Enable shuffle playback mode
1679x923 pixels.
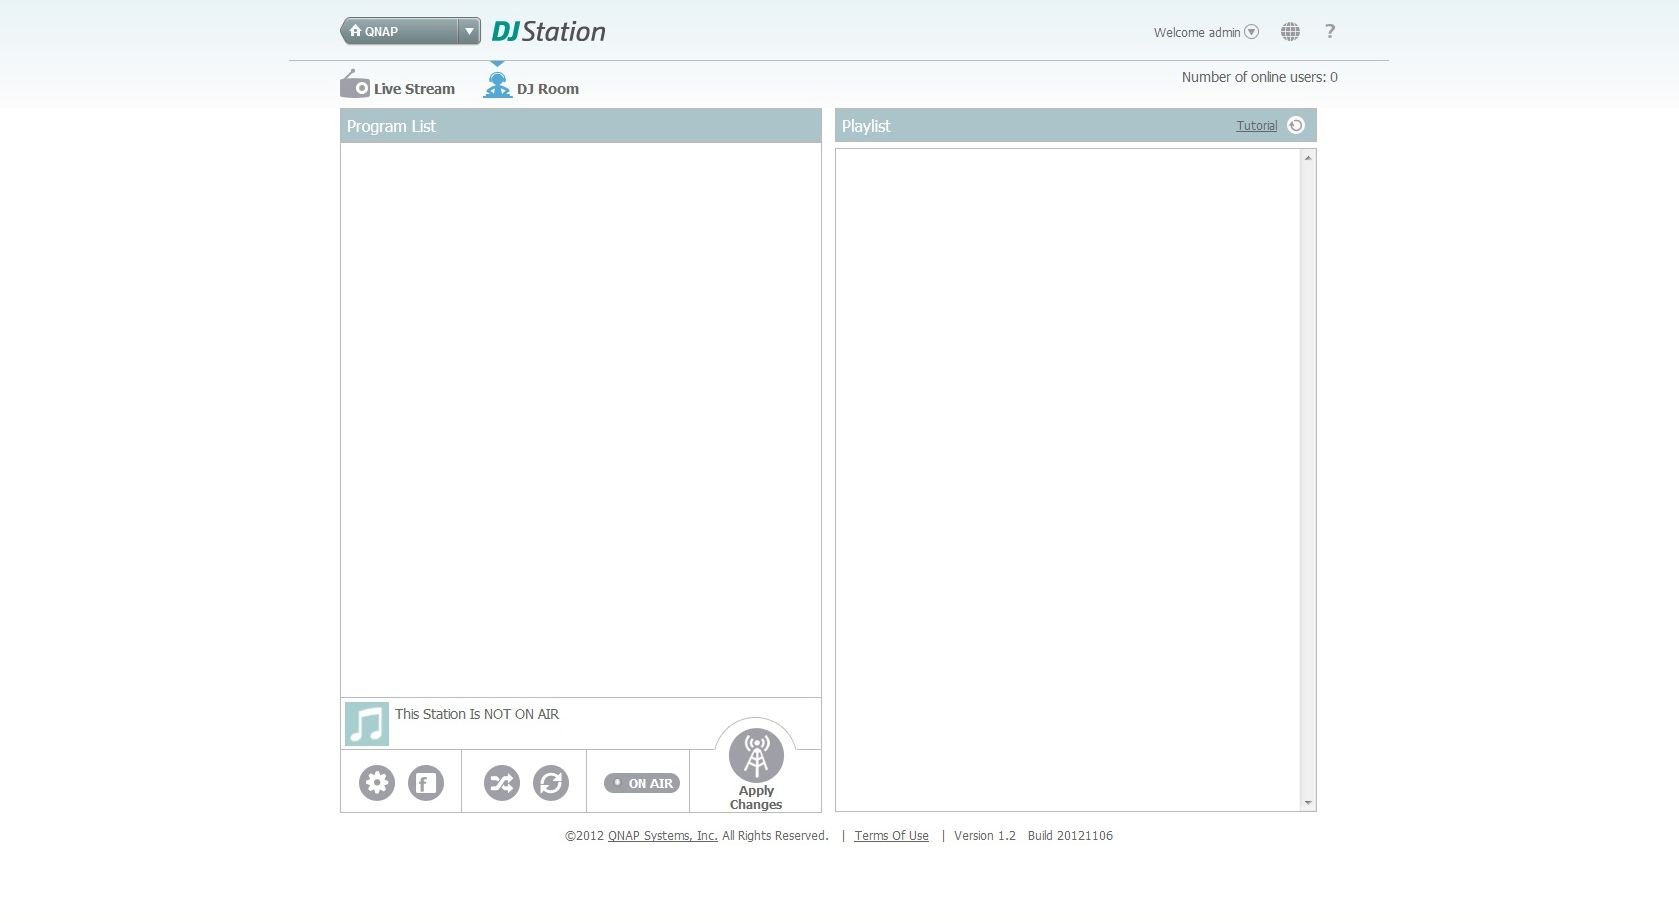coord(502,783)
